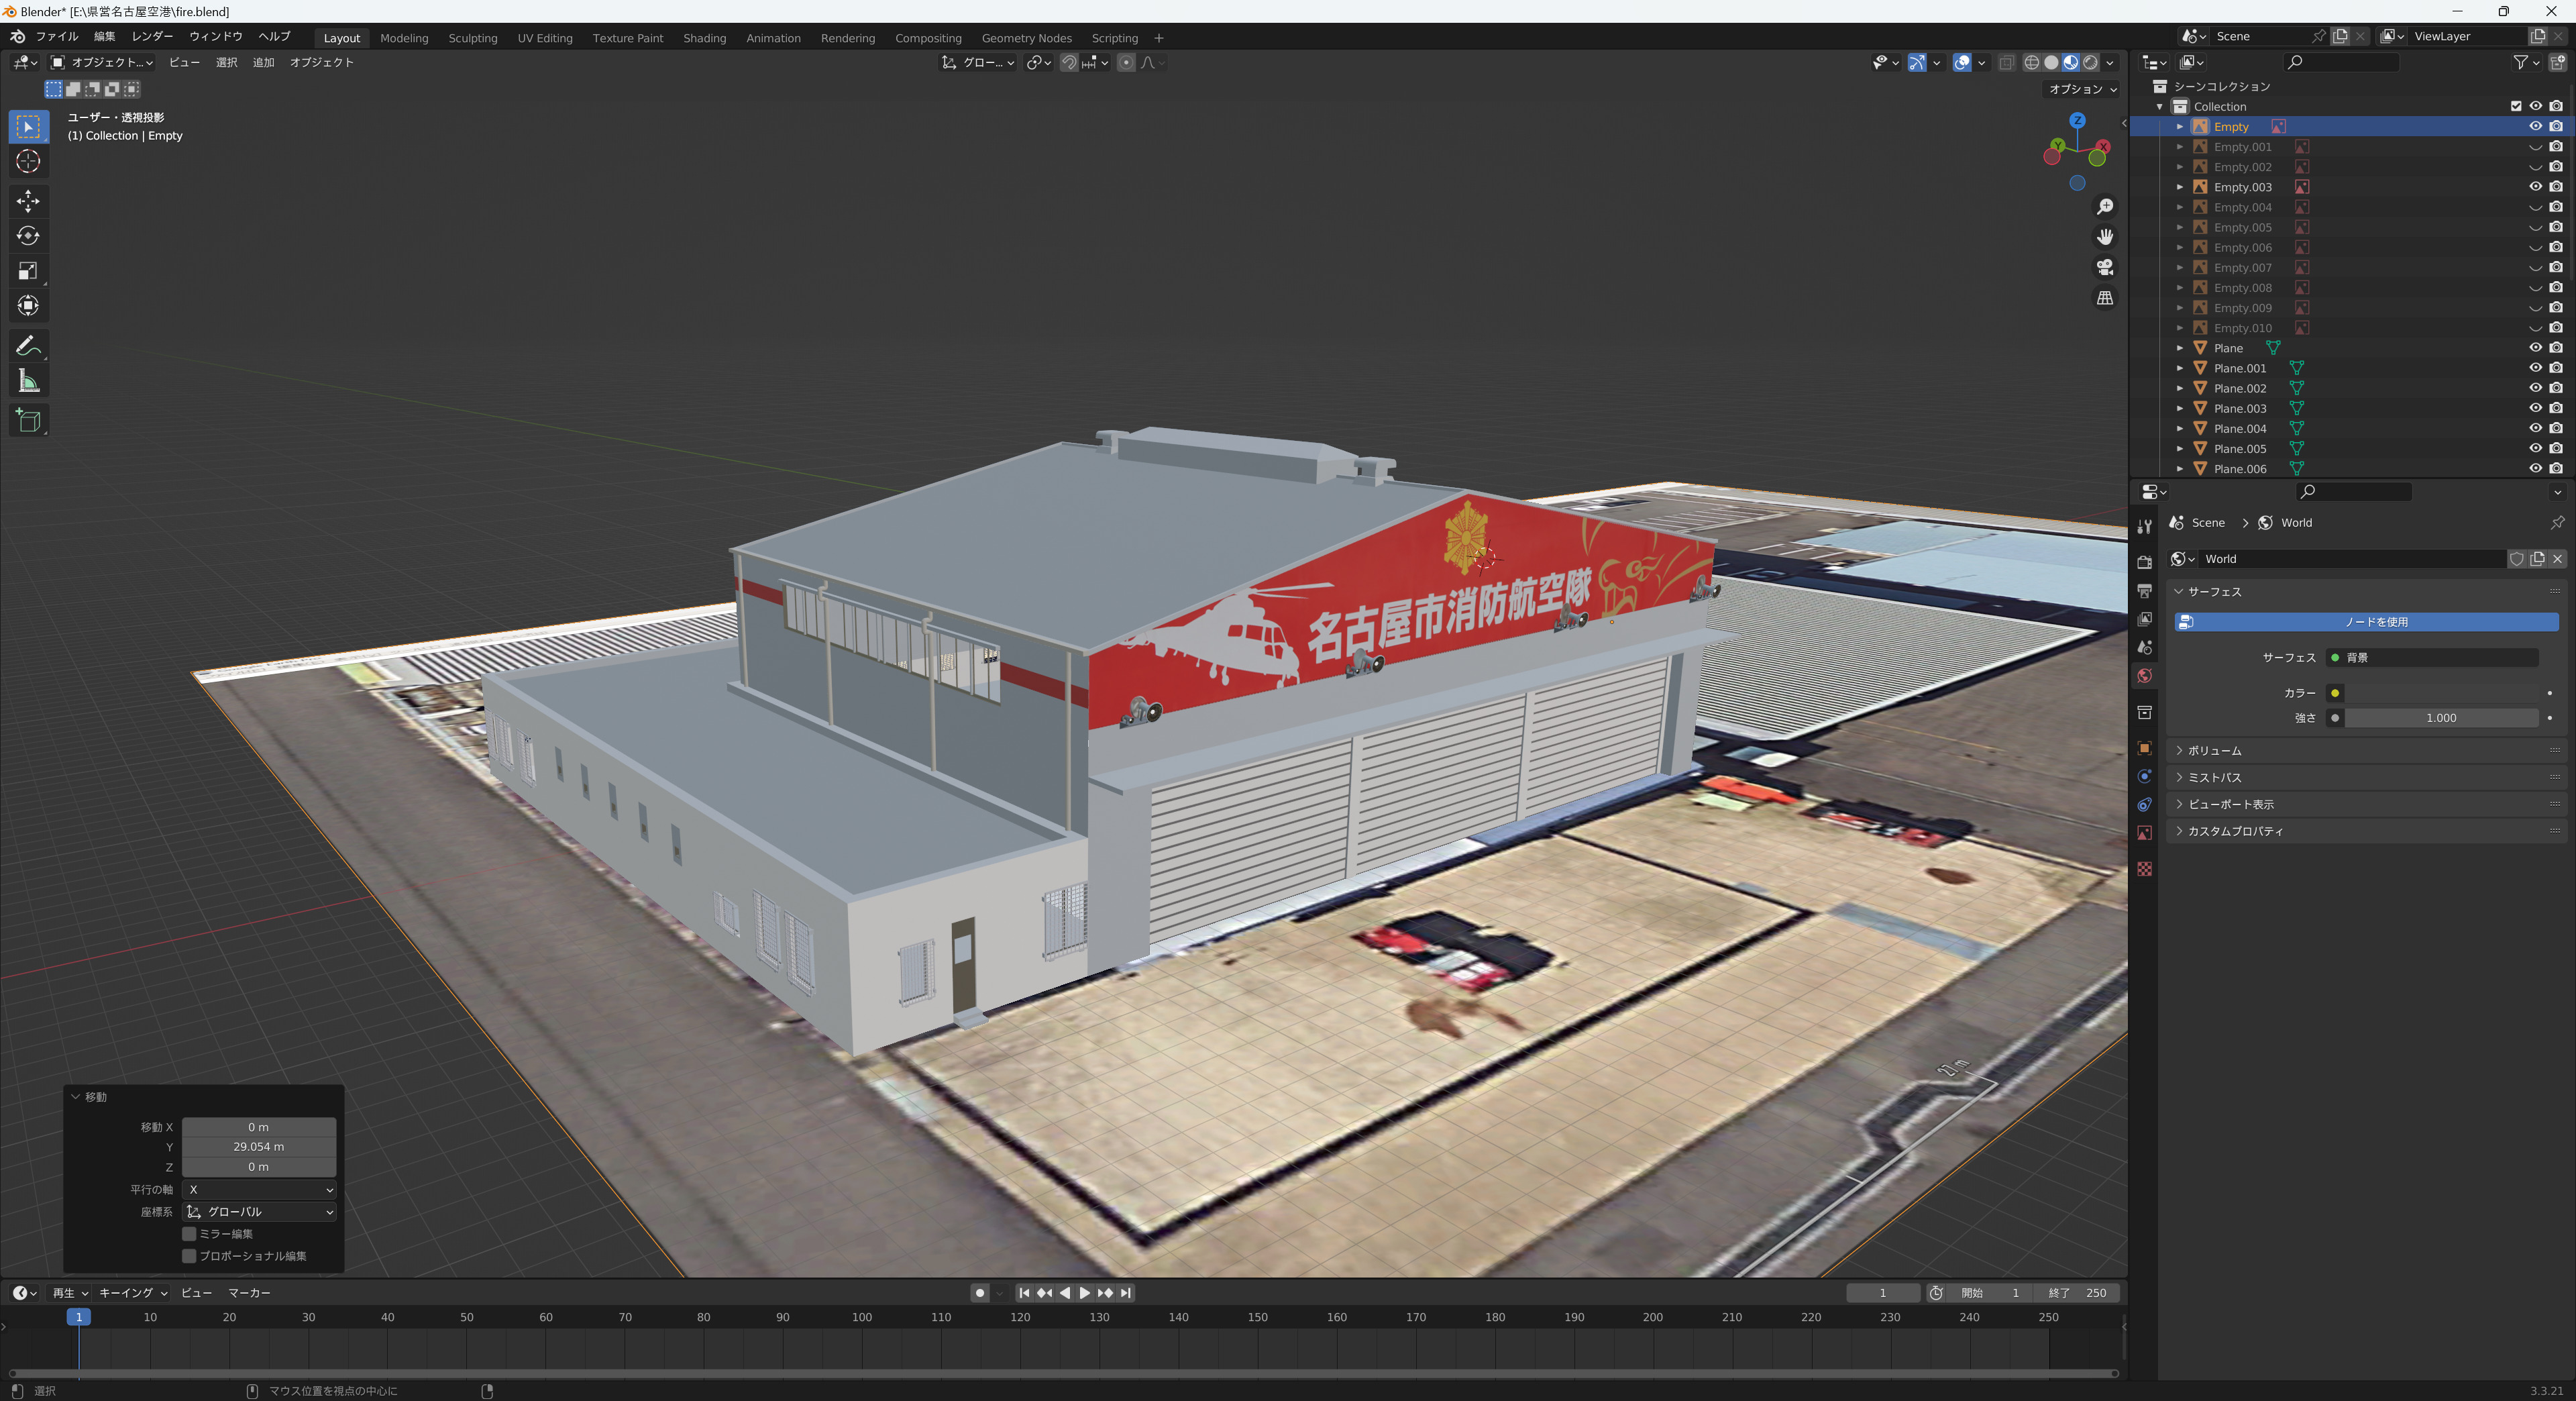Activate the Transform tool
This screenshot has width=2576, height=1401.
tap(28, 306)
